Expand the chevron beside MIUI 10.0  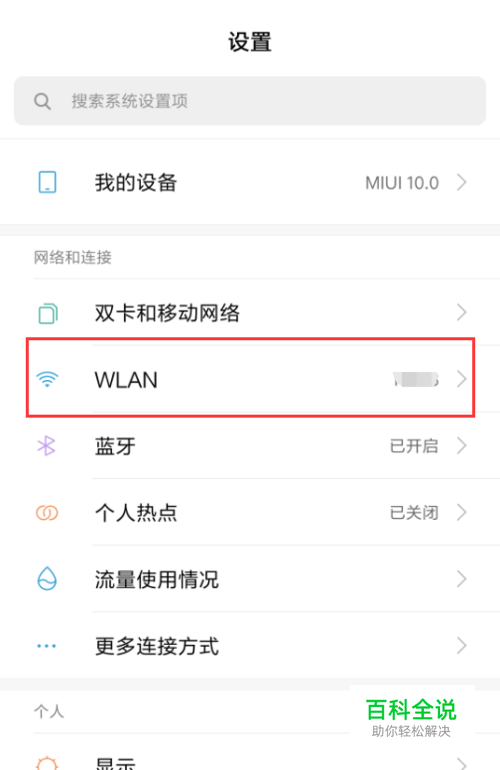point(462,183)
